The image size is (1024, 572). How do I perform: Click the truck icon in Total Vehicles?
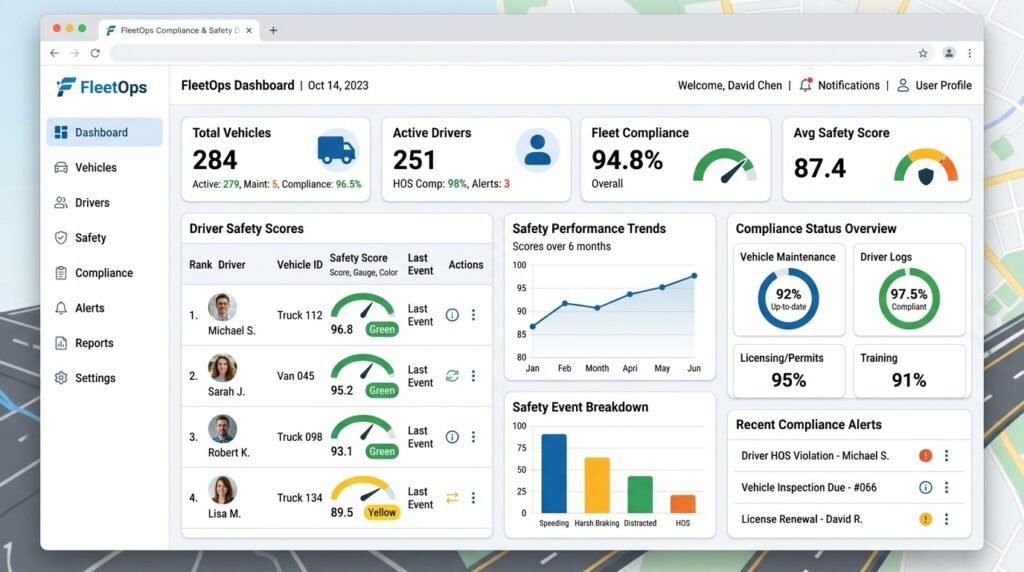[x=337, y=150]
